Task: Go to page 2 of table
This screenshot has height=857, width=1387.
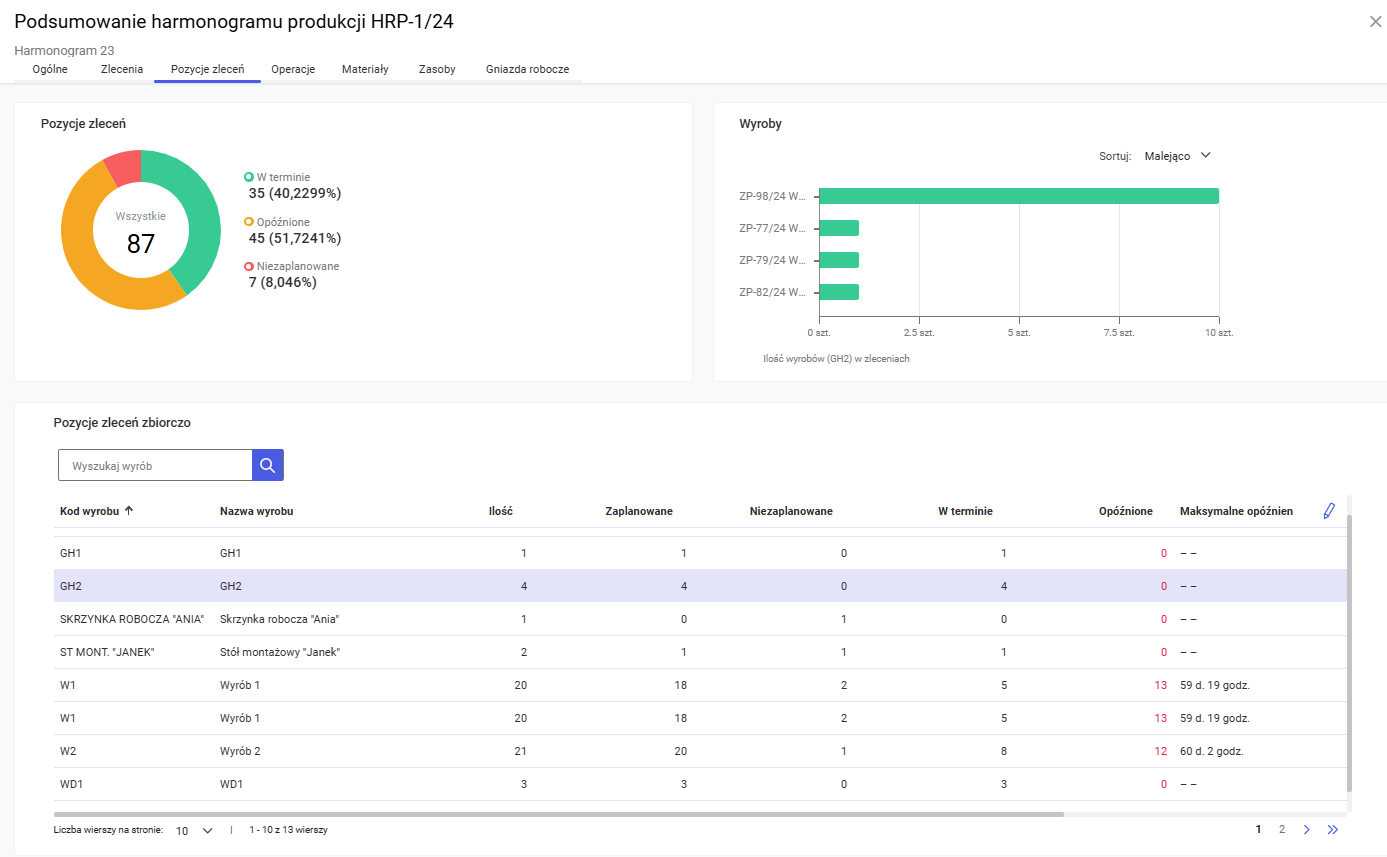Action: (x=1282, y=829)
